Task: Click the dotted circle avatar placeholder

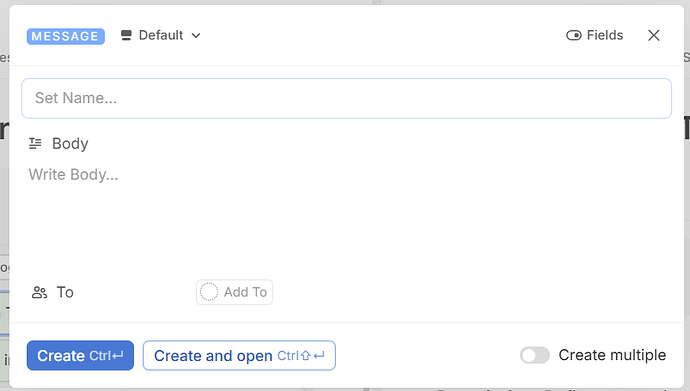Action: (x=209, y=292)
